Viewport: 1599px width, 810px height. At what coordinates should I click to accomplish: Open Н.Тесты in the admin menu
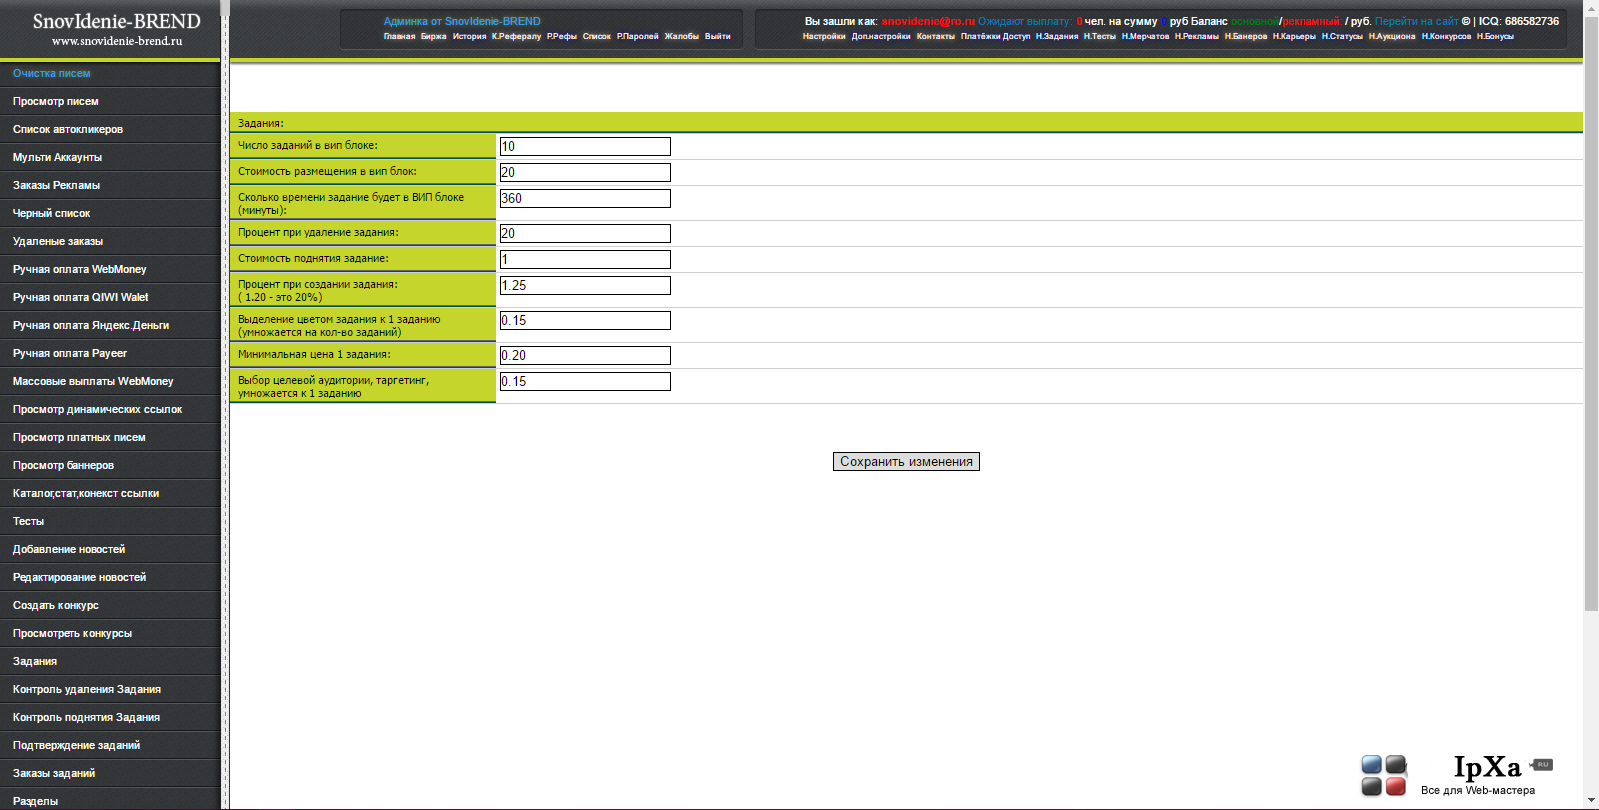[1100, 37]
